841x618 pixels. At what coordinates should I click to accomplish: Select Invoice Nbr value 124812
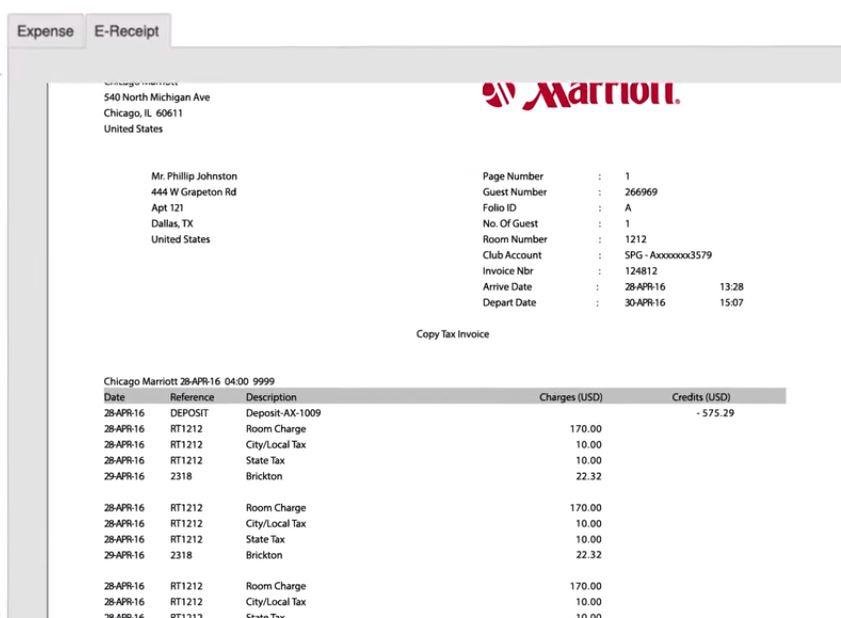[641, 271]
